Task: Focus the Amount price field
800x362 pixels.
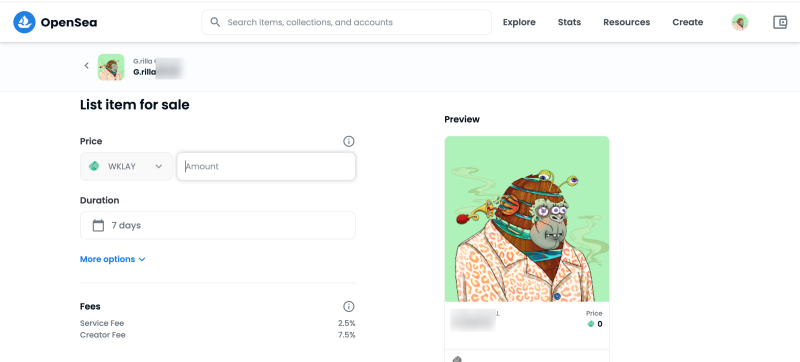Action: coord(266,166)
